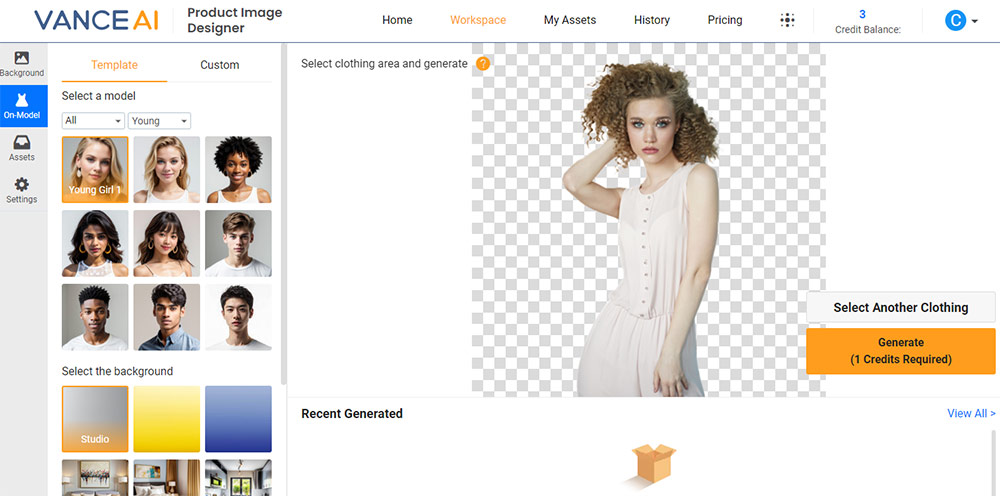
Task: Click the 'Product Image Designer' title
Action: coord(235,20)
